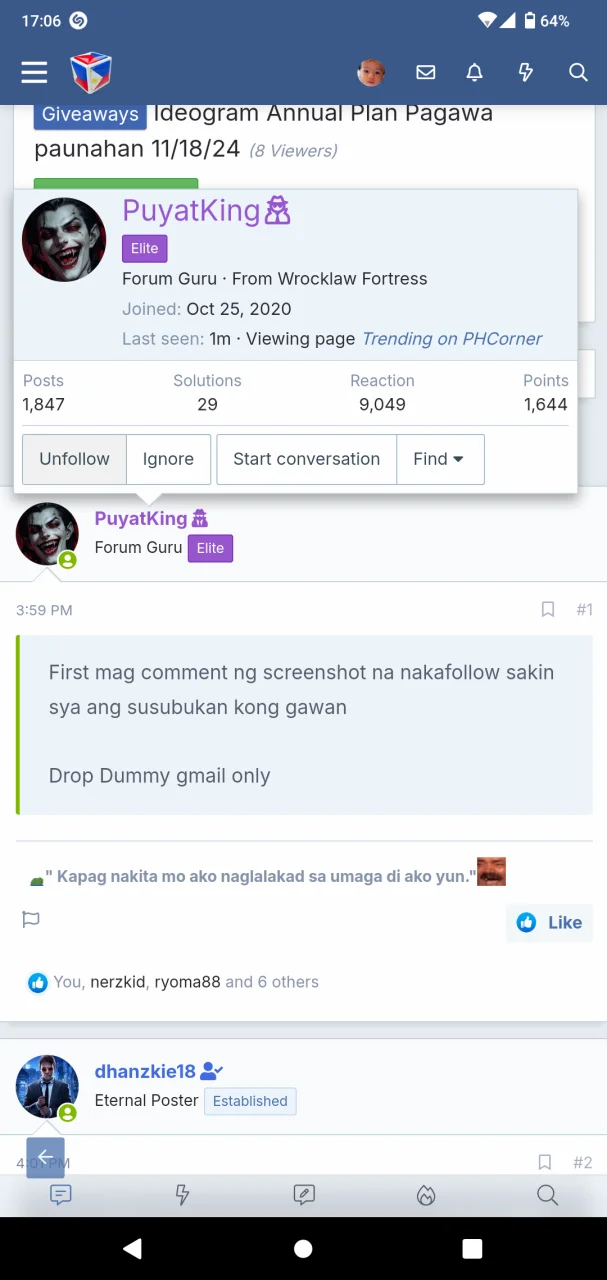
Task: Open PuyatKing's joker avatar in popup
Action: click(64, 240)
